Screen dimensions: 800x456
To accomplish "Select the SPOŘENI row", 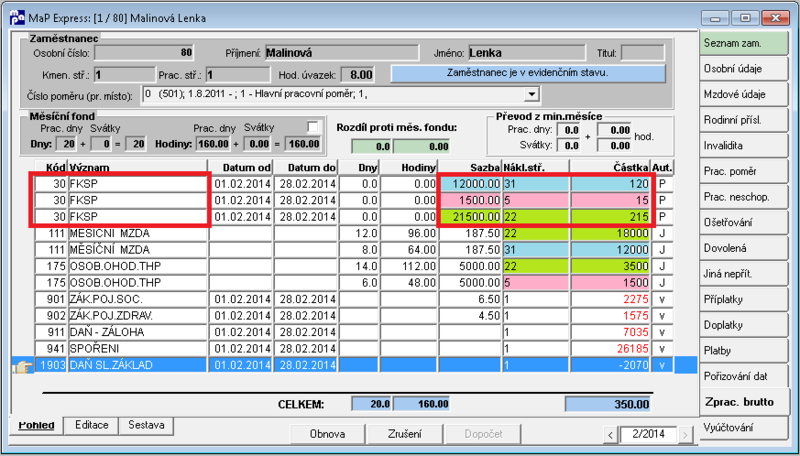I will point(354,348).
